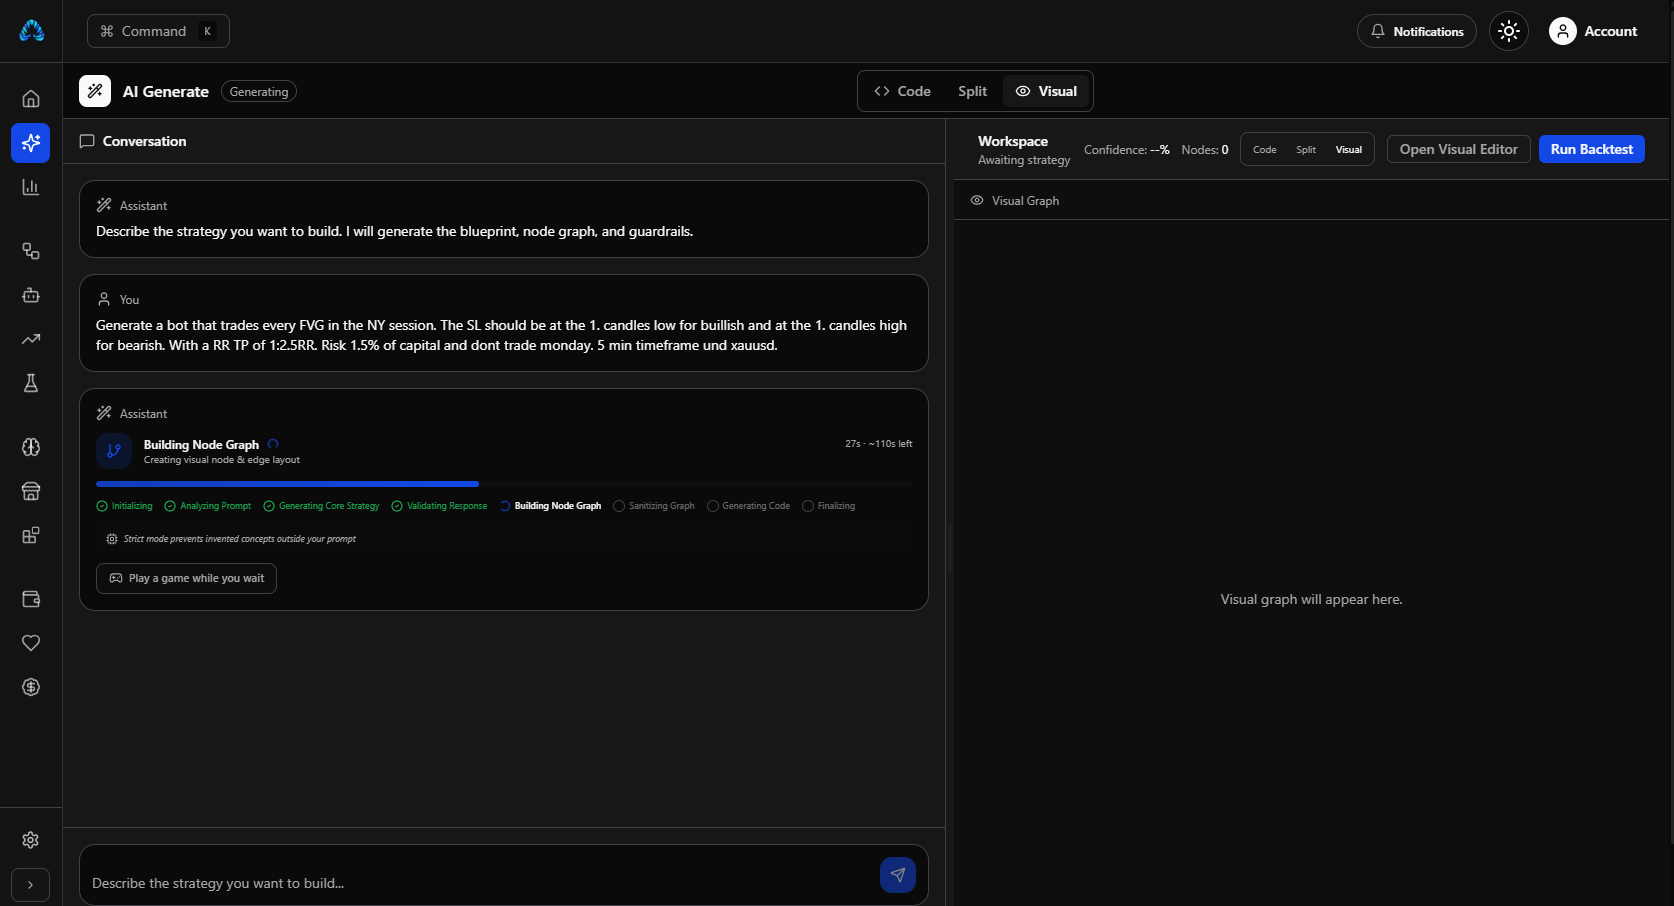Viewport: 1674px width, 906px height.
Task: Open the bar chart analytics sidebar icon
Action: (31, 187)
